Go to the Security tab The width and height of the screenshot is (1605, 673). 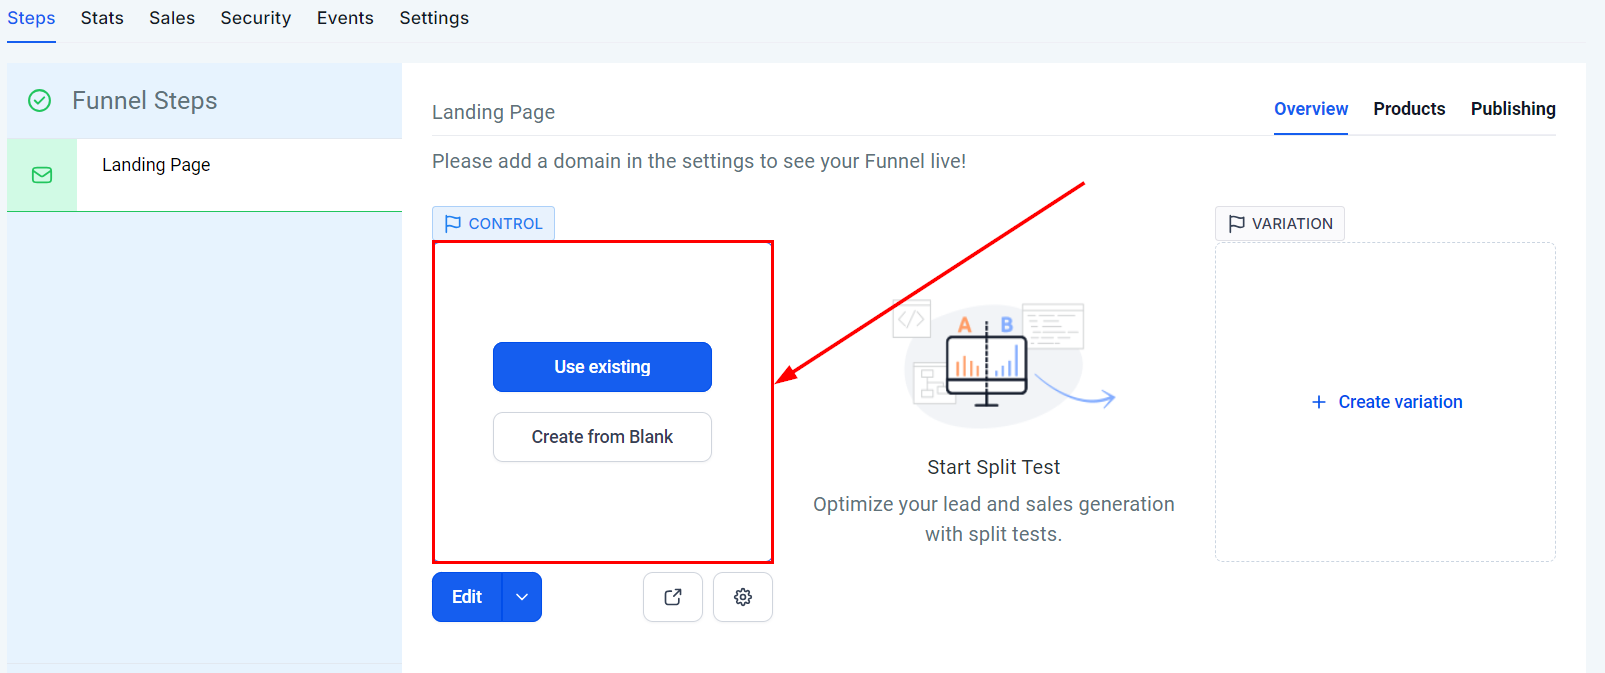point(256,18)
